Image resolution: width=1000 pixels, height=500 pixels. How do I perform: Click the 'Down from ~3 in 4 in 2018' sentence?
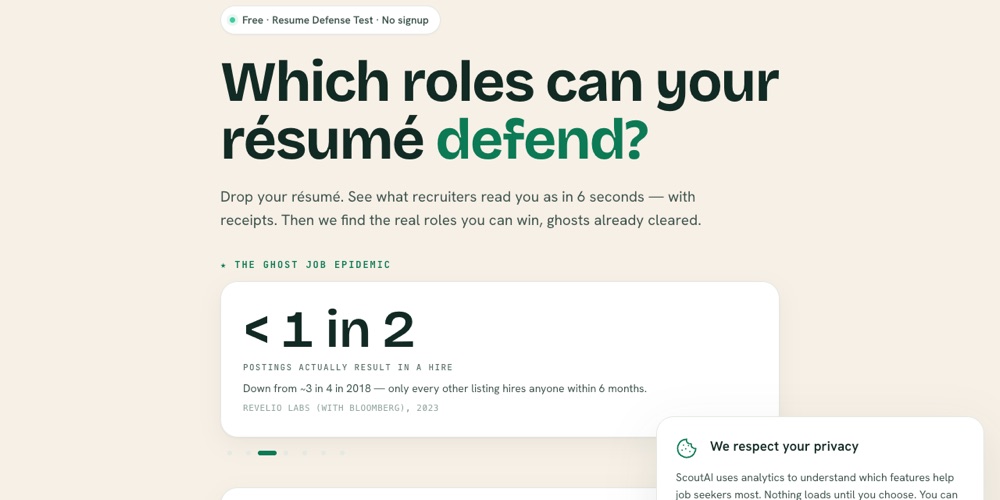[x=445, y=388]
